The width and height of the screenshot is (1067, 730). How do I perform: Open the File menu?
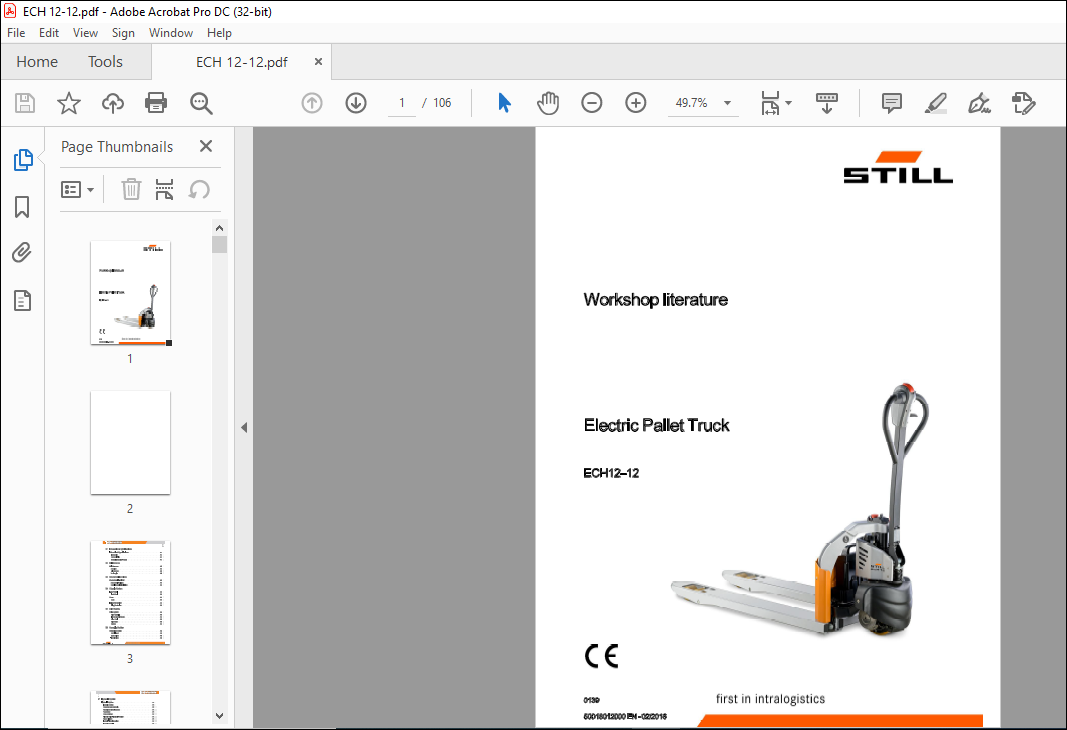[x=16, y=33]
